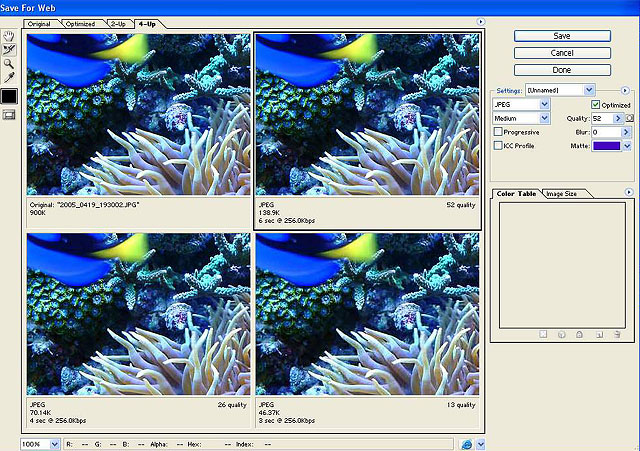Toggle slices visibility icon
This screenshot has width=640, height=451.
pyautogui.click(x=9, y=115)
